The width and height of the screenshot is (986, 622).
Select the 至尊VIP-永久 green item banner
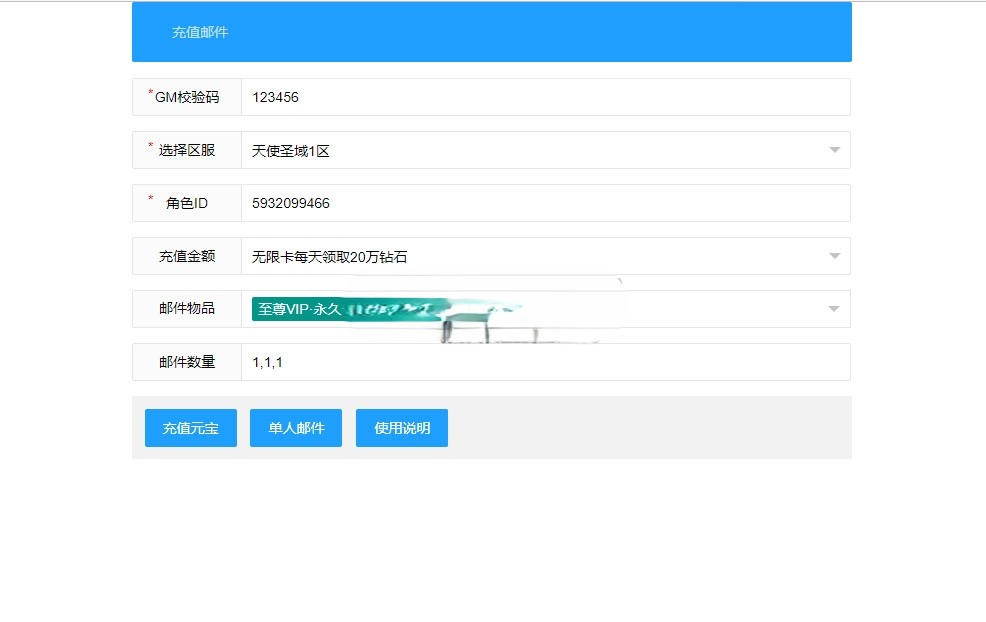point(300,309)
